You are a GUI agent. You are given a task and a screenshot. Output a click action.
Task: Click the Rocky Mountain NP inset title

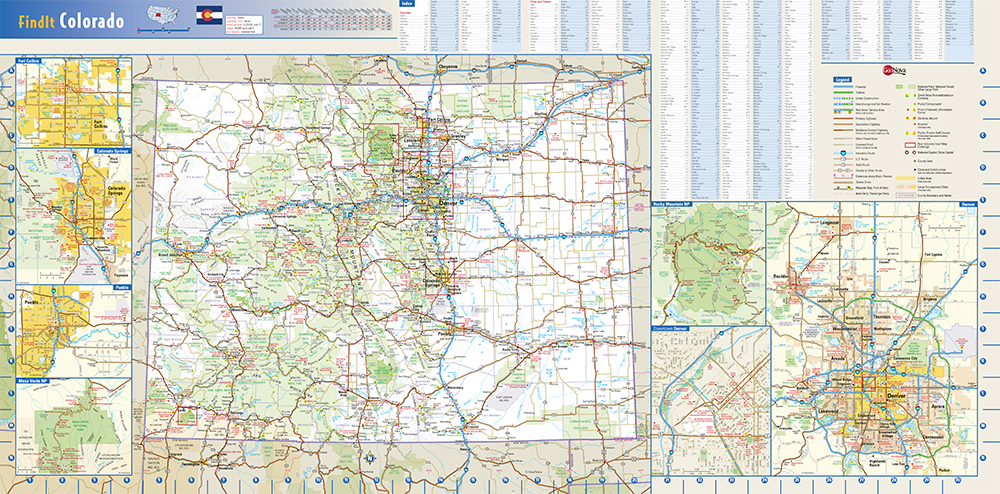point(672,204)
